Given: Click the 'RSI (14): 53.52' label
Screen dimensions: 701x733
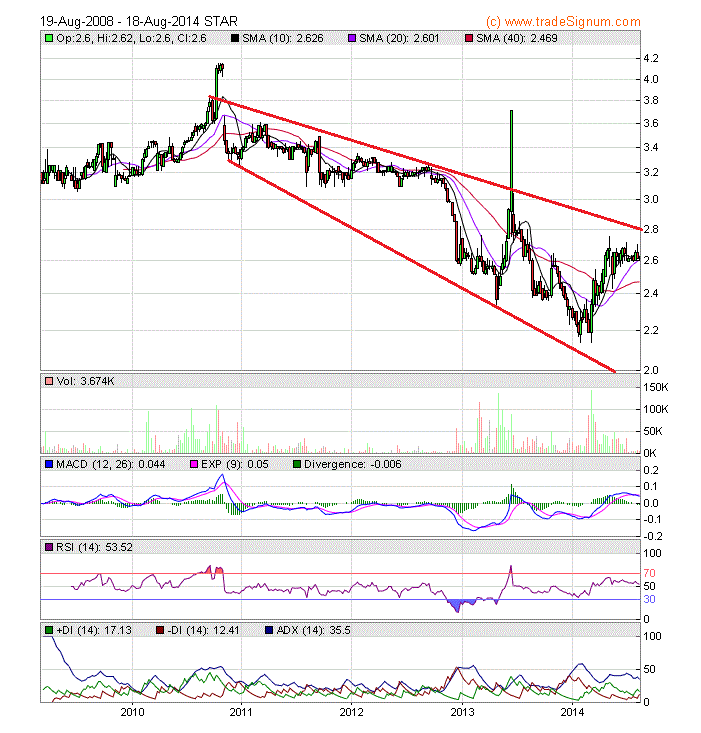Looking at the screenshot, I should pyautogui.click(x=94, y=547).
